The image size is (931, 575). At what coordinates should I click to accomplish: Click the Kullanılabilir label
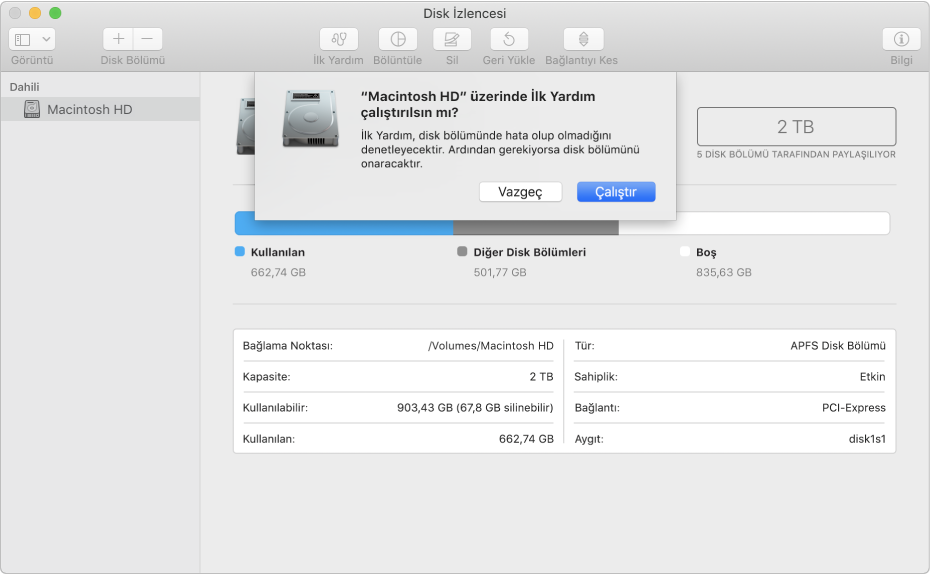tap(275, 407)
